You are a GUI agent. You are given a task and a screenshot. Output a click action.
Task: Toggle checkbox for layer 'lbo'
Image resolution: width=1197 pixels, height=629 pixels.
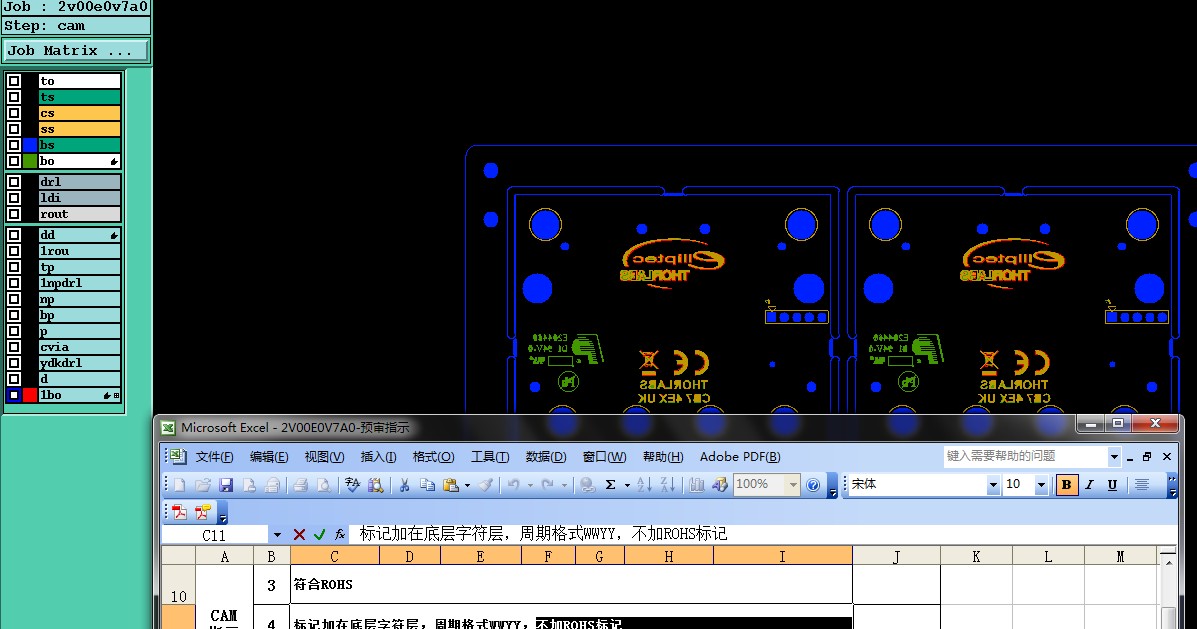point(14,395)
